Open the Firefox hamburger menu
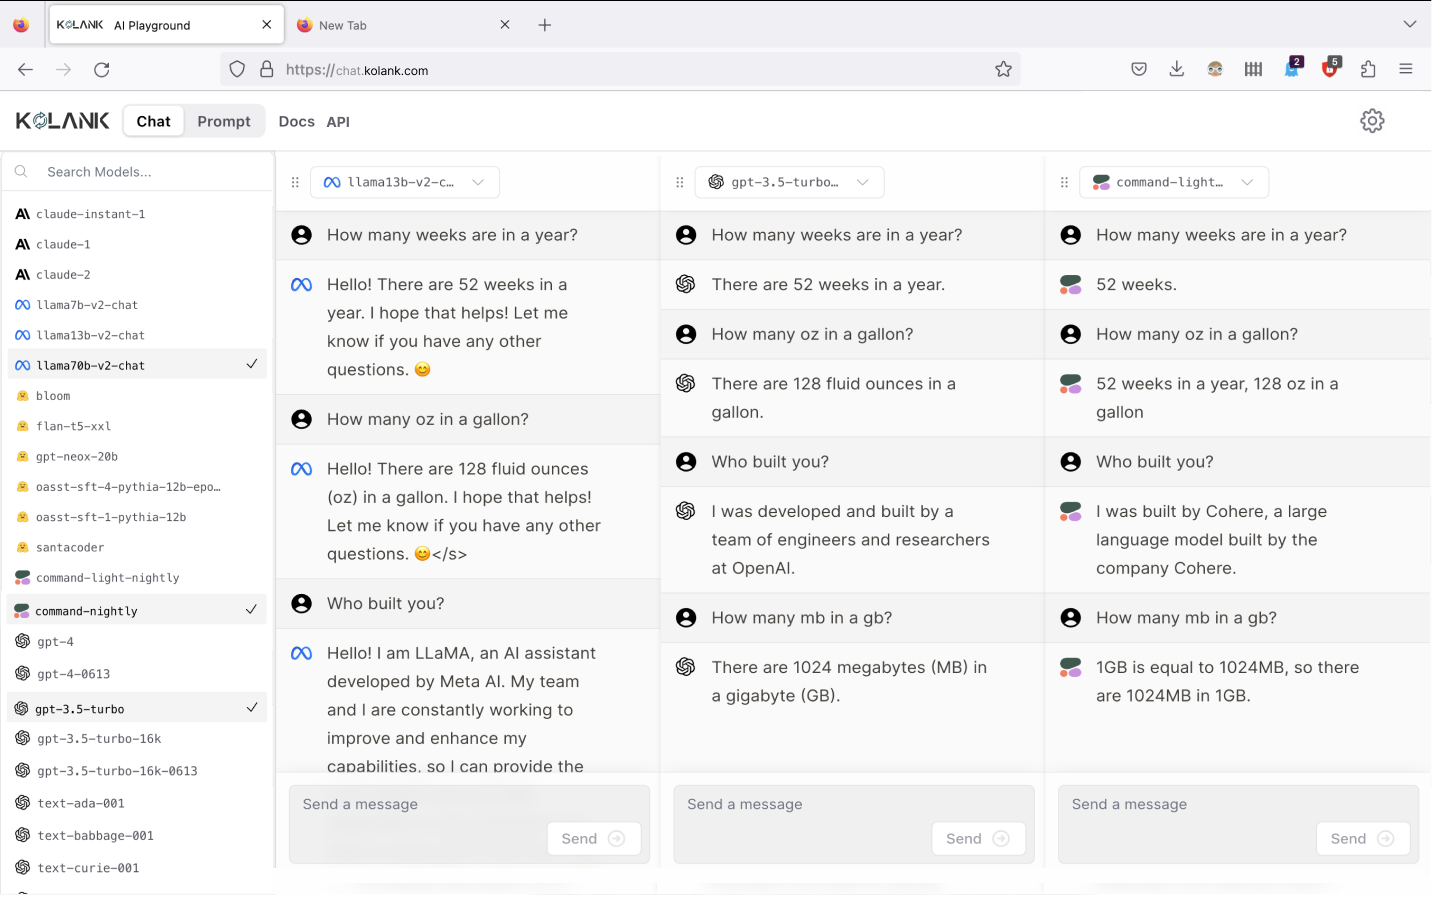 1405,69
